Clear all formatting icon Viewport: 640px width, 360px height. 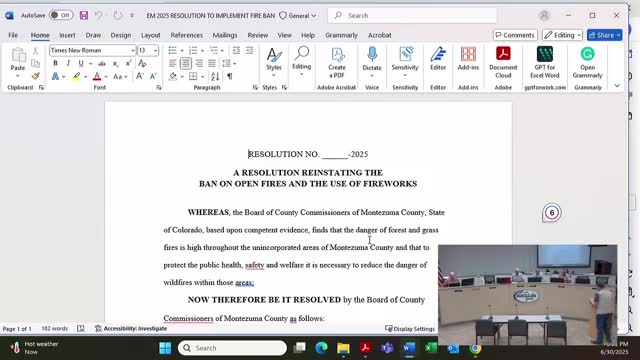point(142,63)
